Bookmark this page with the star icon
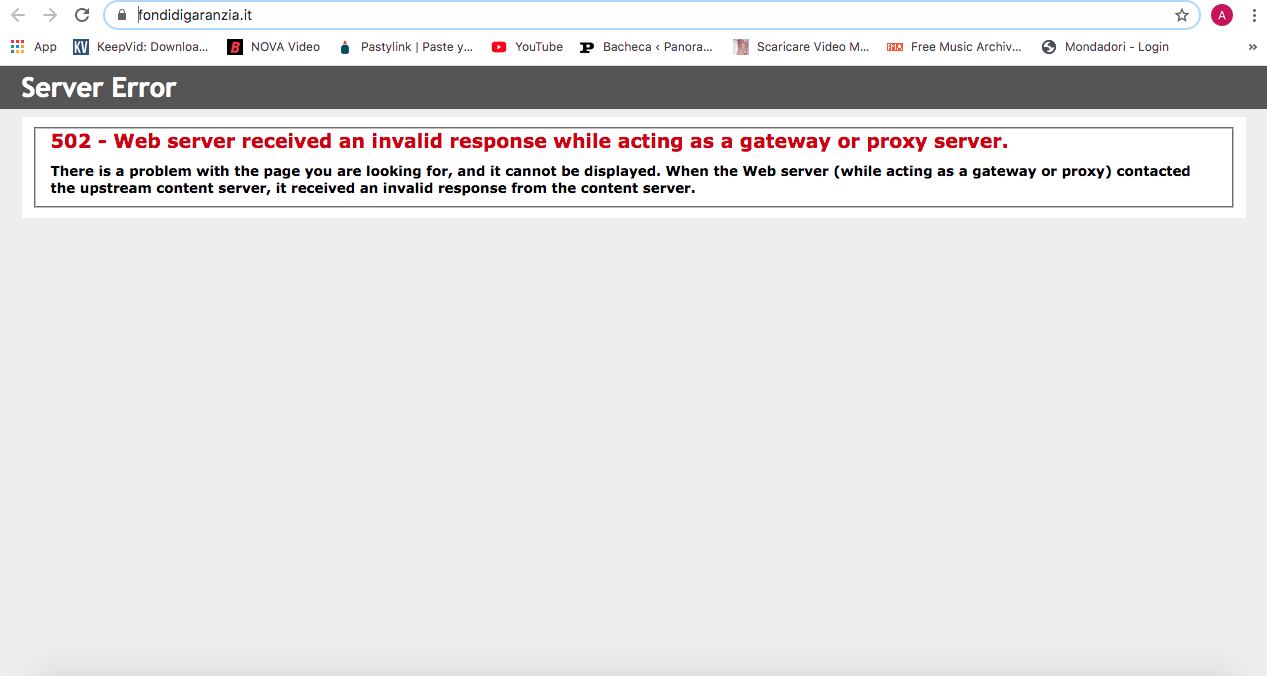Image resolution: width=1267 pixels, height=676 pixels. (1181, 15)
